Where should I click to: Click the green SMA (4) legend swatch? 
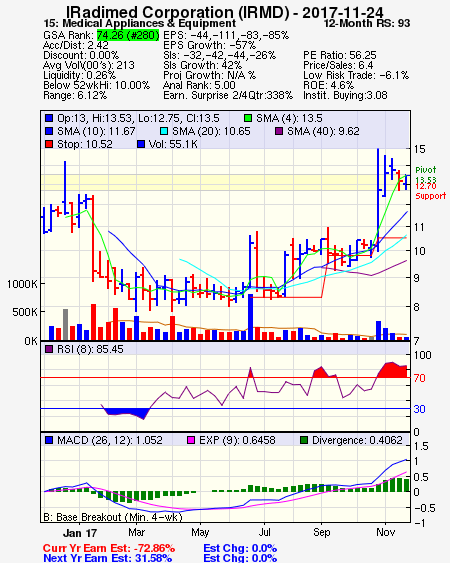248,118
